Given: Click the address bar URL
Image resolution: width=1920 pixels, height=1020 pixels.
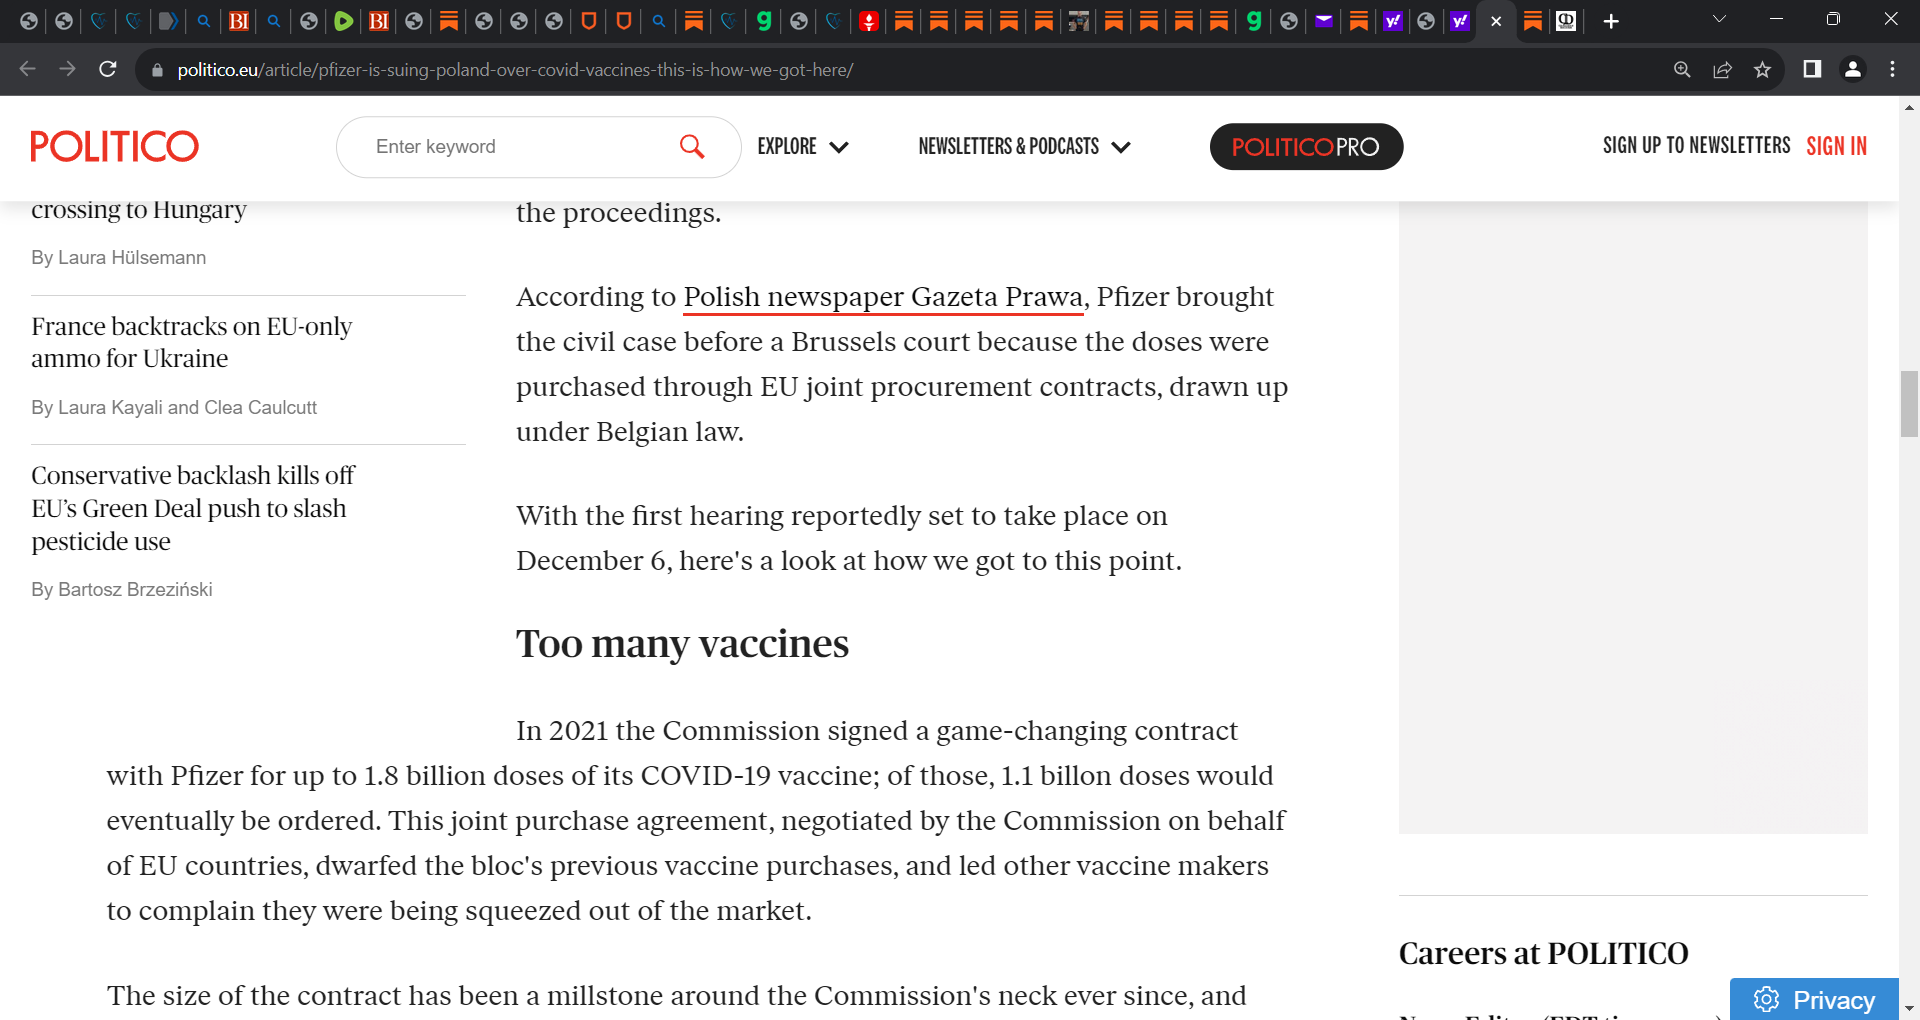Looking at the screenshot, I should pyautogui.click(x=515, y=70).
